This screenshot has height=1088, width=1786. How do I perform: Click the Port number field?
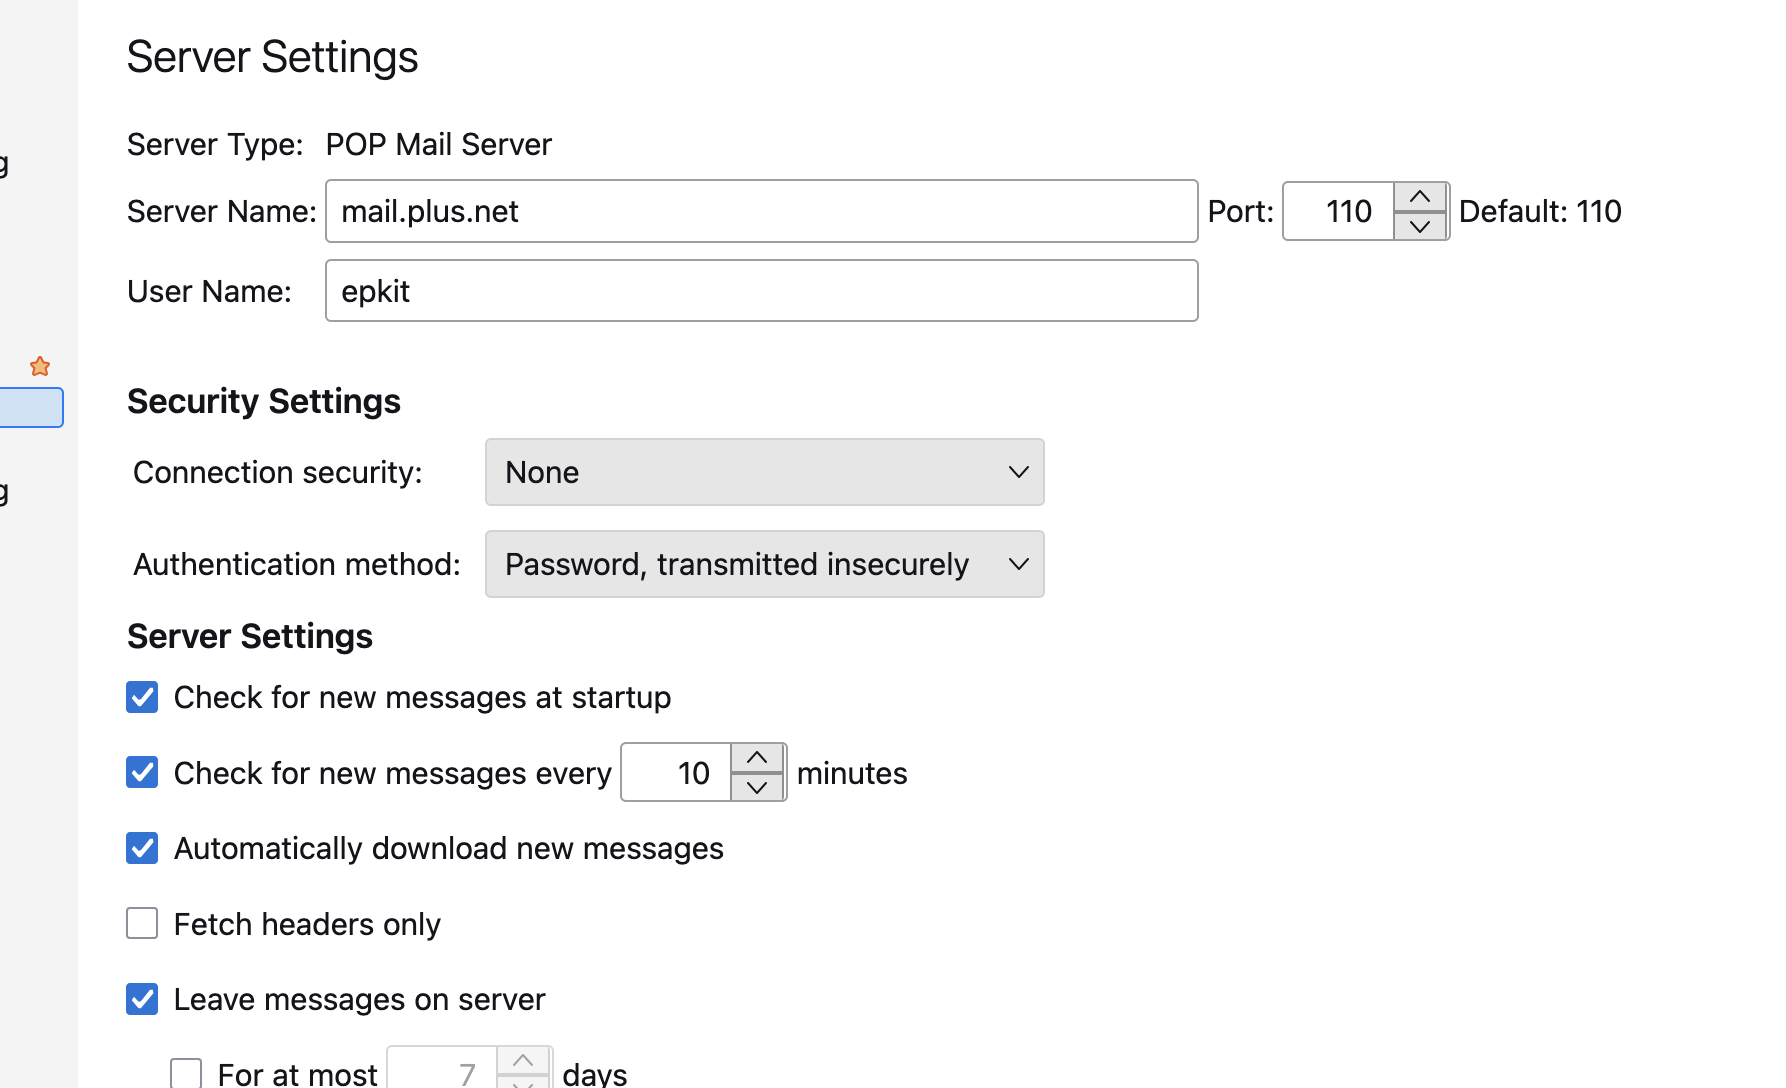pyautogui.click(x=1339, y=211)
